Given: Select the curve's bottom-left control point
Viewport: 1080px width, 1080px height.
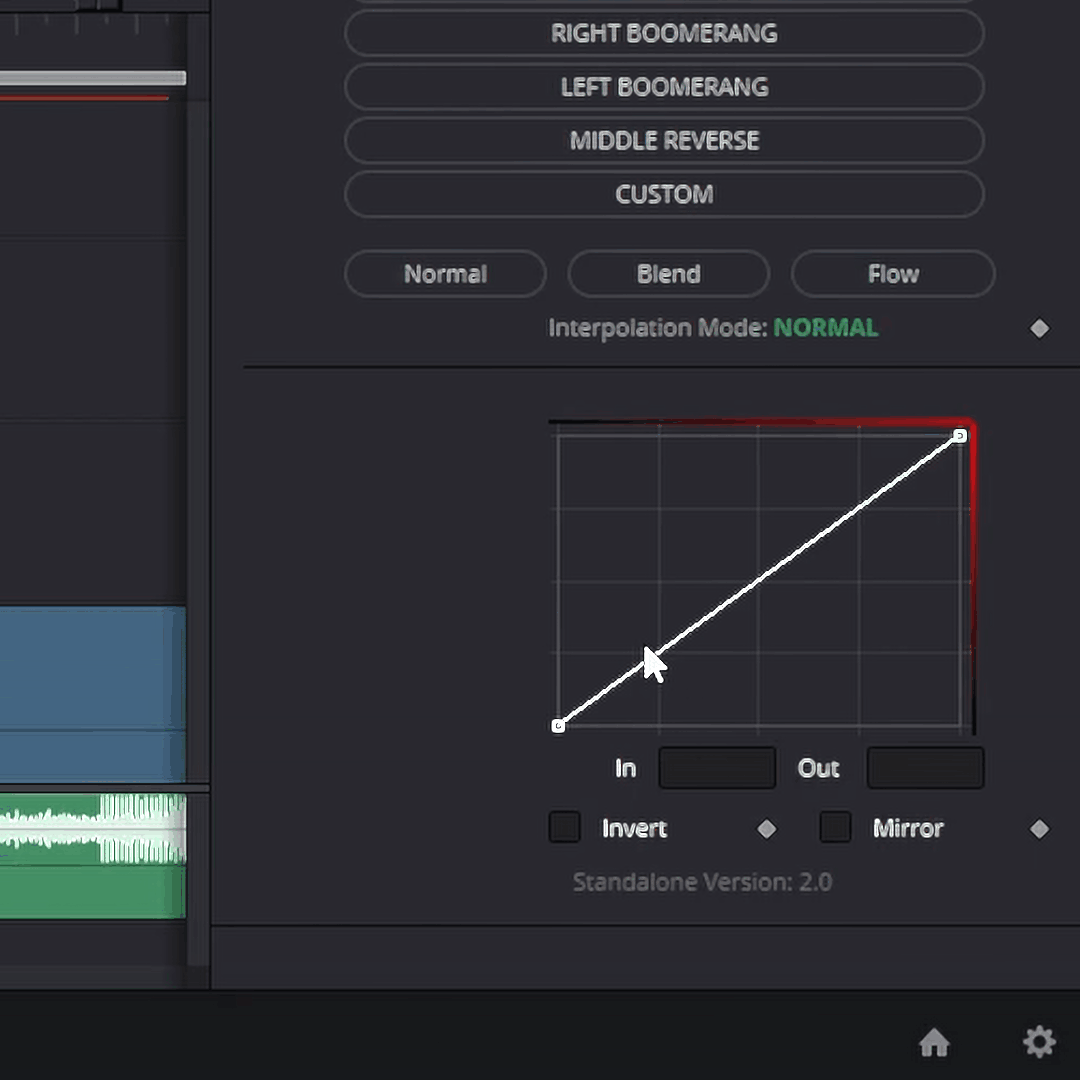Looking at the screenshot, I should (558, 725).
